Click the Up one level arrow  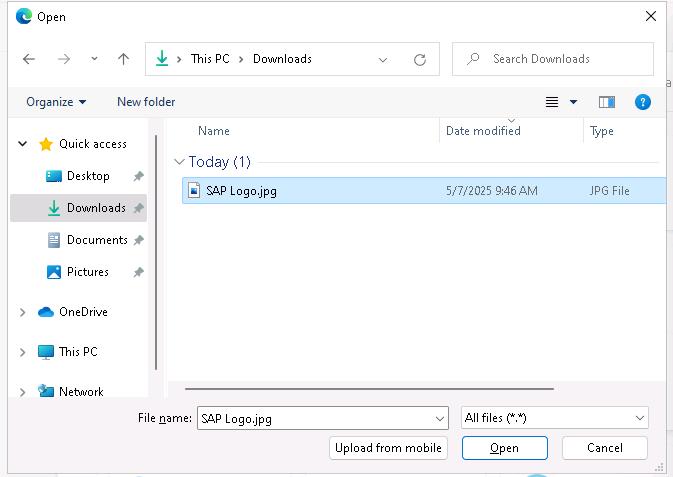pos(123,59)
